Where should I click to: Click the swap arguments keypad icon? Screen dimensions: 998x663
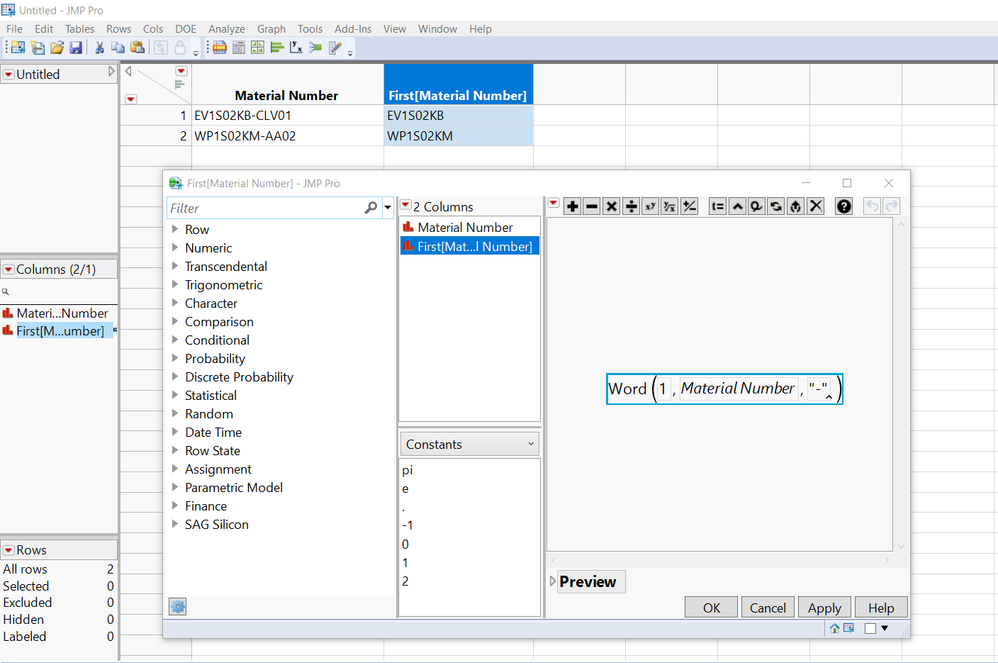(776, 206)
